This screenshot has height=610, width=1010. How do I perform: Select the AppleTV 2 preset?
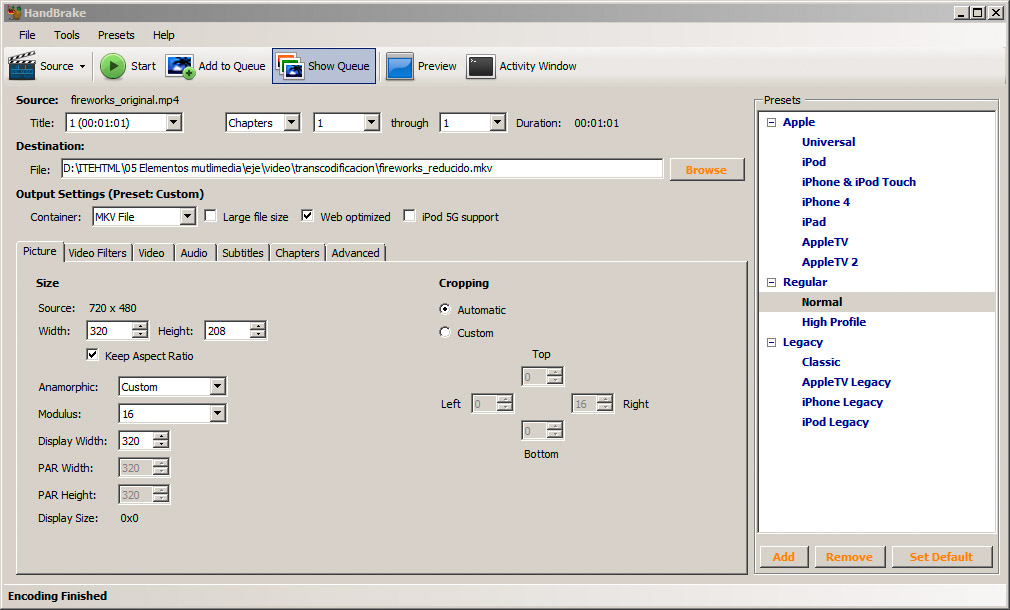click(x=830, y=262)
